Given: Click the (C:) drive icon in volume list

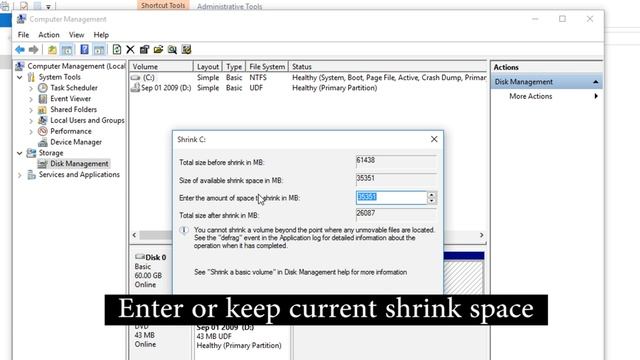Looking at the screenshot, I should pyautogui.click(x=136, y=78).
